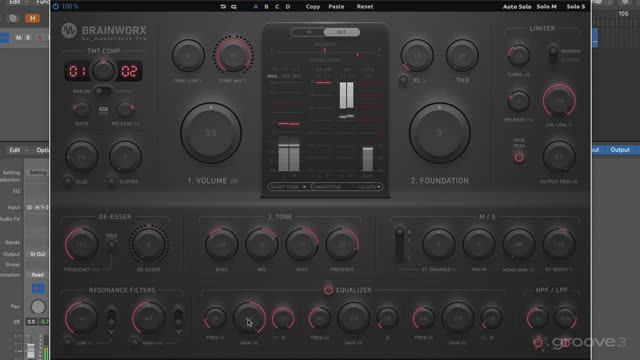Open the Competitive target dropdown
This screenshot has height=360, width=640.
[x=347, y=187]
